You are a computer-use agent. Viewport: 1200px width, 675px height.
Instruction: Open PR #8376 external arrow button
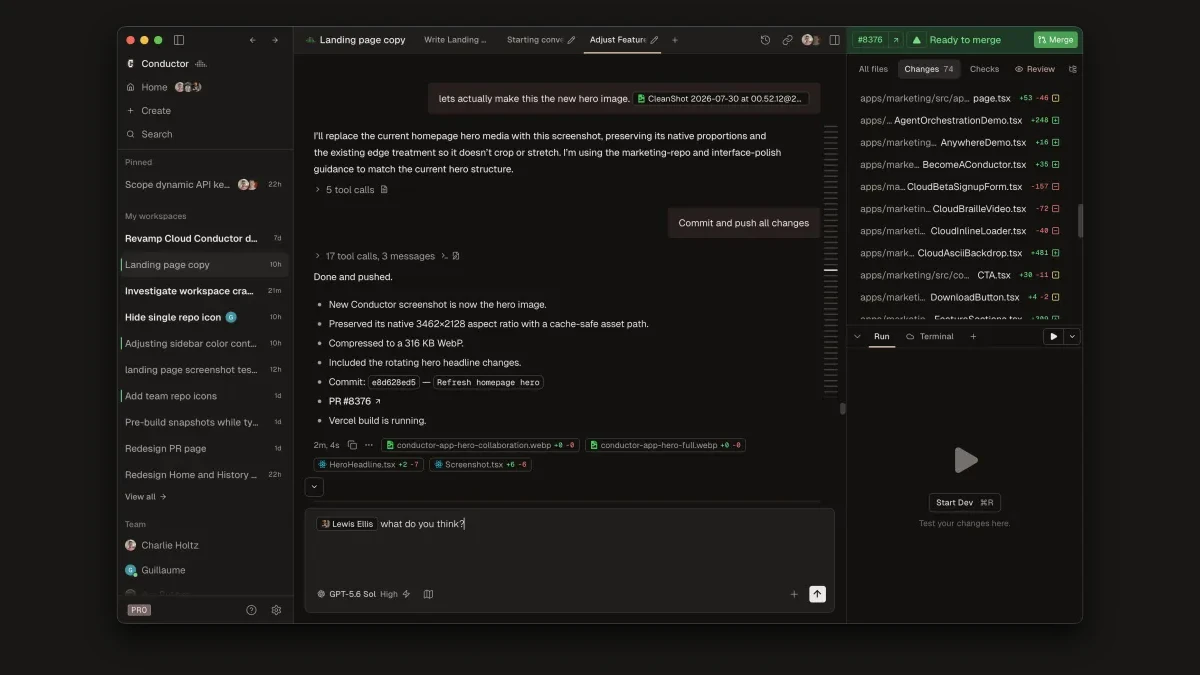[x=896, y=40]
